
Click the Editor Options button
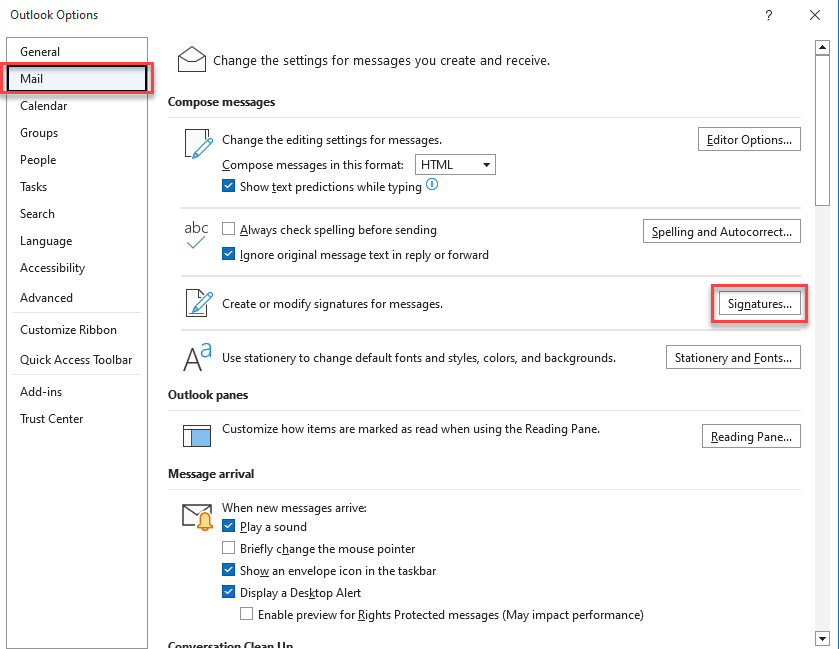click(x=749, y=139)
